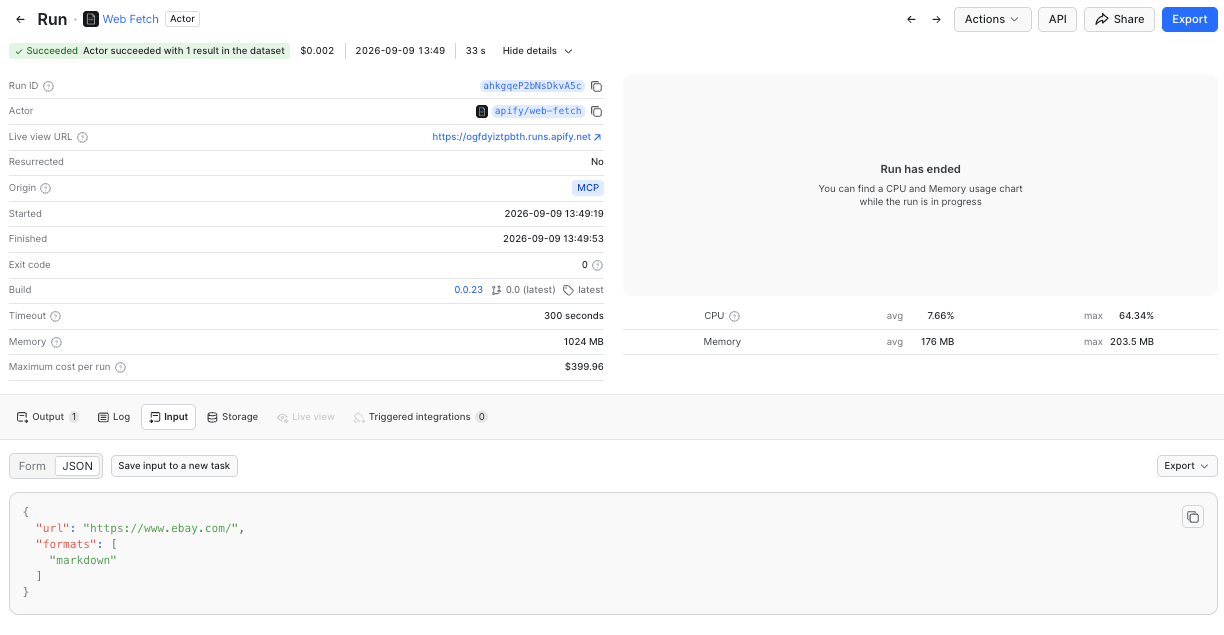
Task: Switch input view to JSON
Action: pyautogui.click(x=77, y=466)
